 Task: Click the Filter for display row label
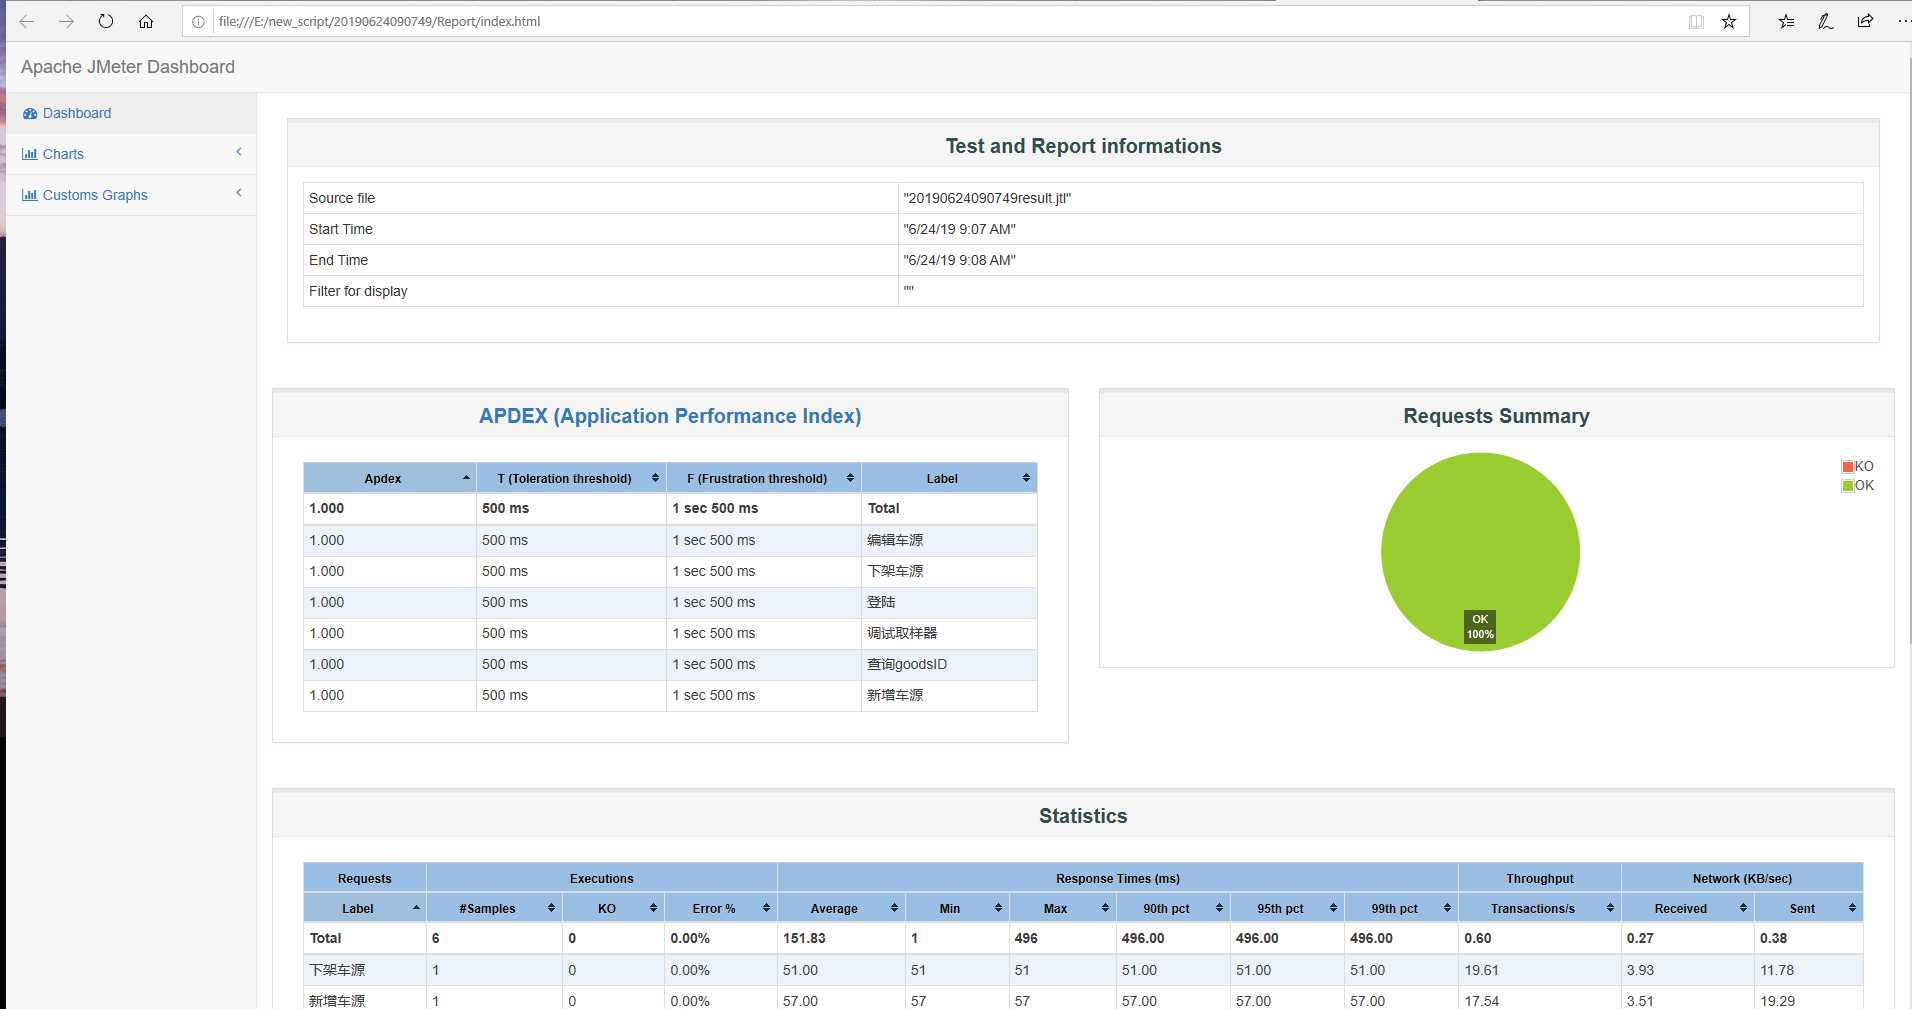[358, 291]
